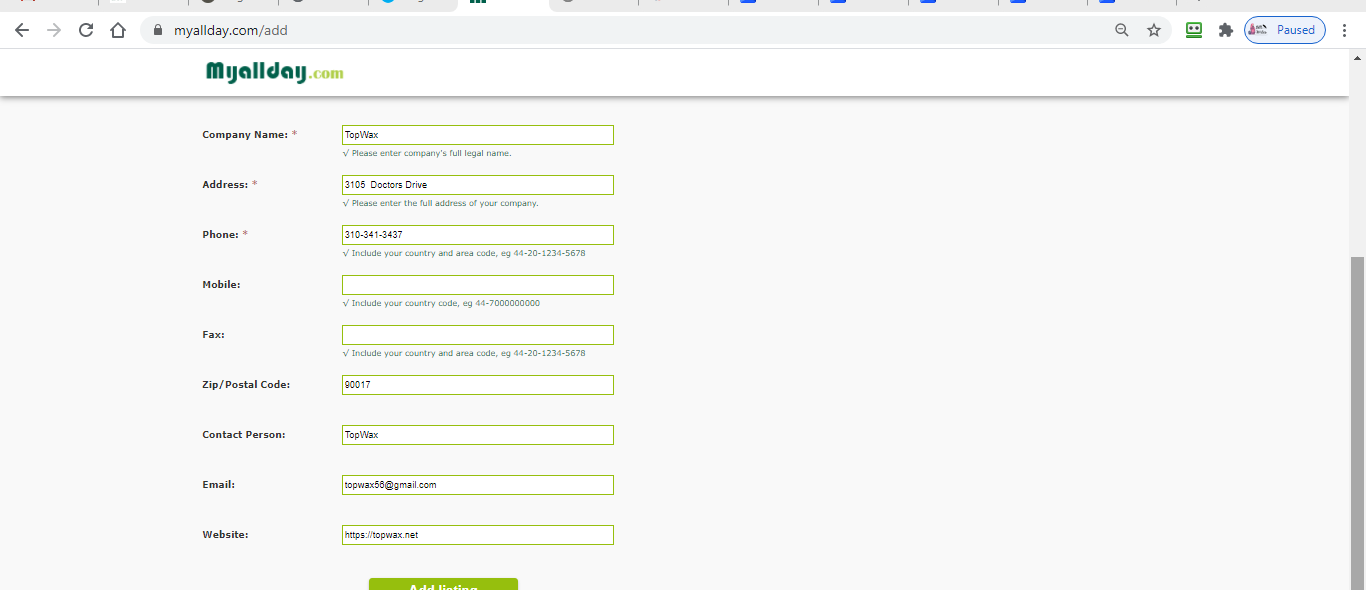This screenshot has width=1366, height=590.
Task: Click the 'Contact Person:' label
Action: click(x=244, y=435)
